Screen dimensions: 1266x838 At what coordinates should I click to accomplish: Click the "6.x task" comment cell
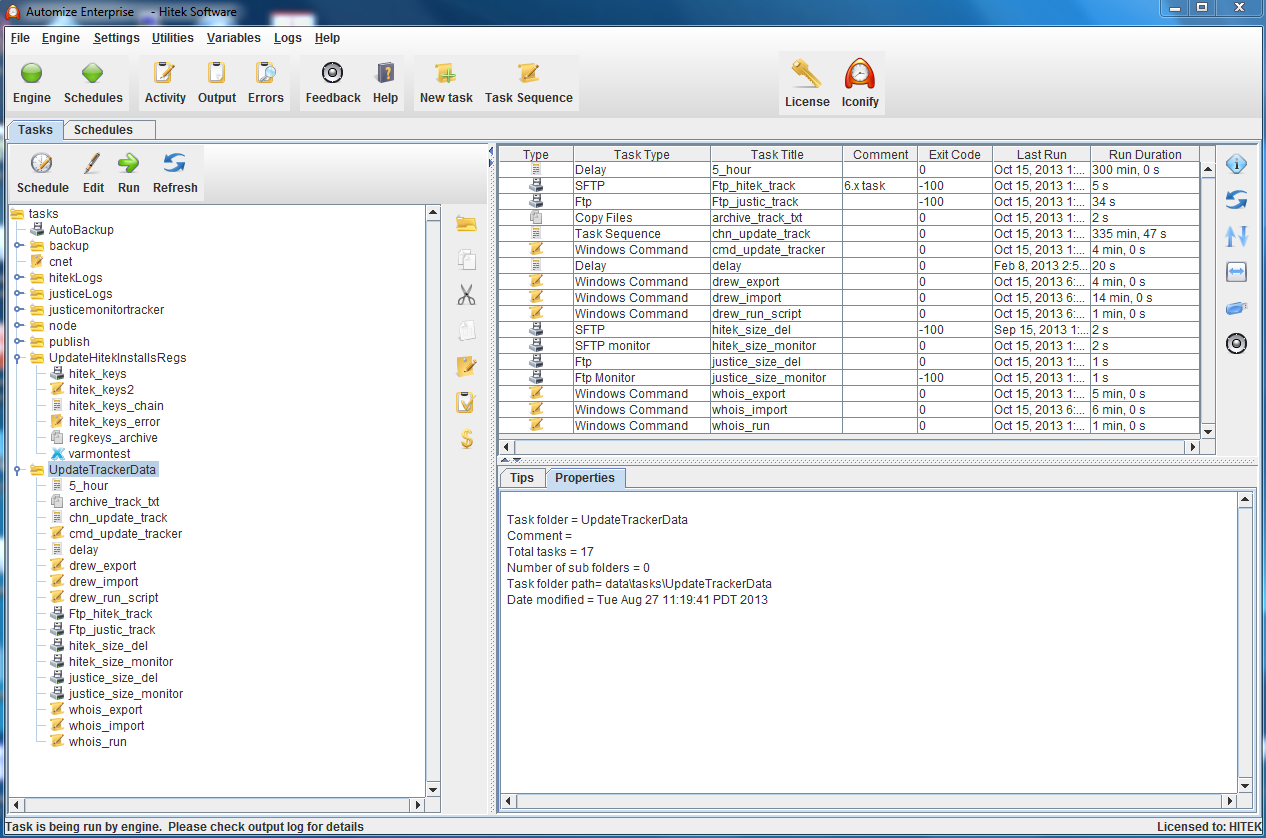point(880,186)
